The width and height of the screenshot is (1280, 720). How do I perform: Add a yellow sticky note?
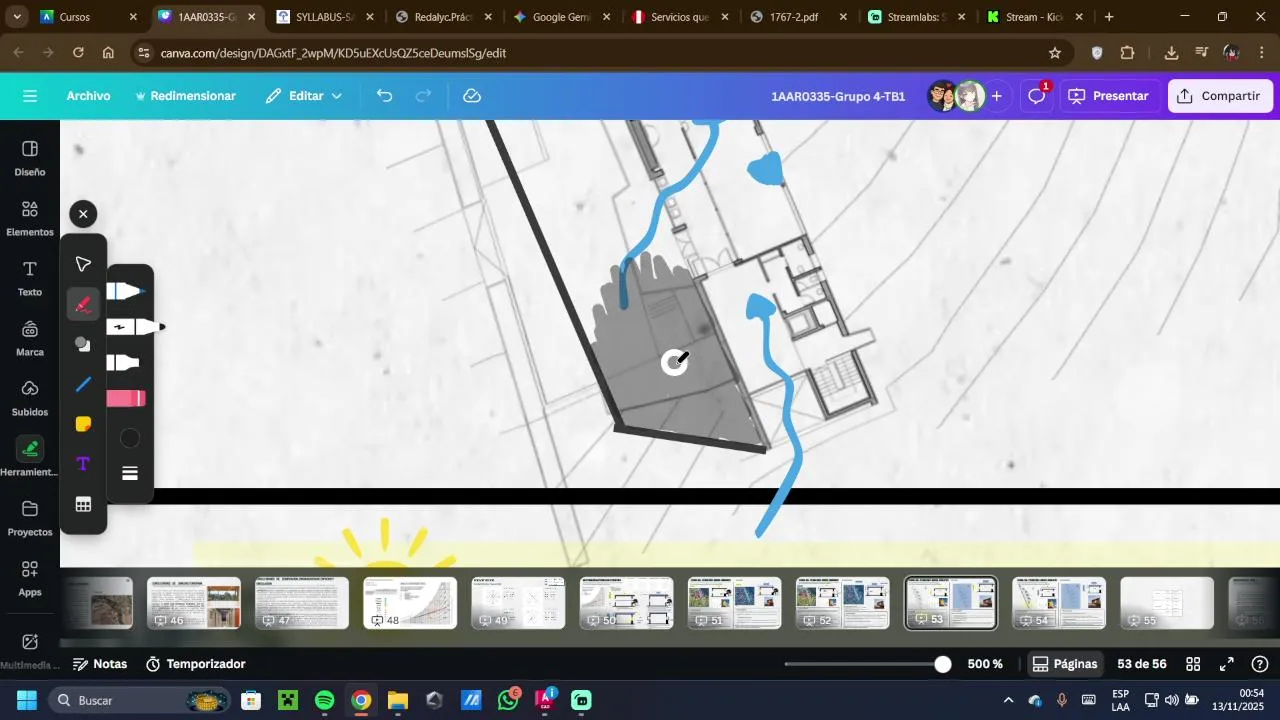click(83, 425)
